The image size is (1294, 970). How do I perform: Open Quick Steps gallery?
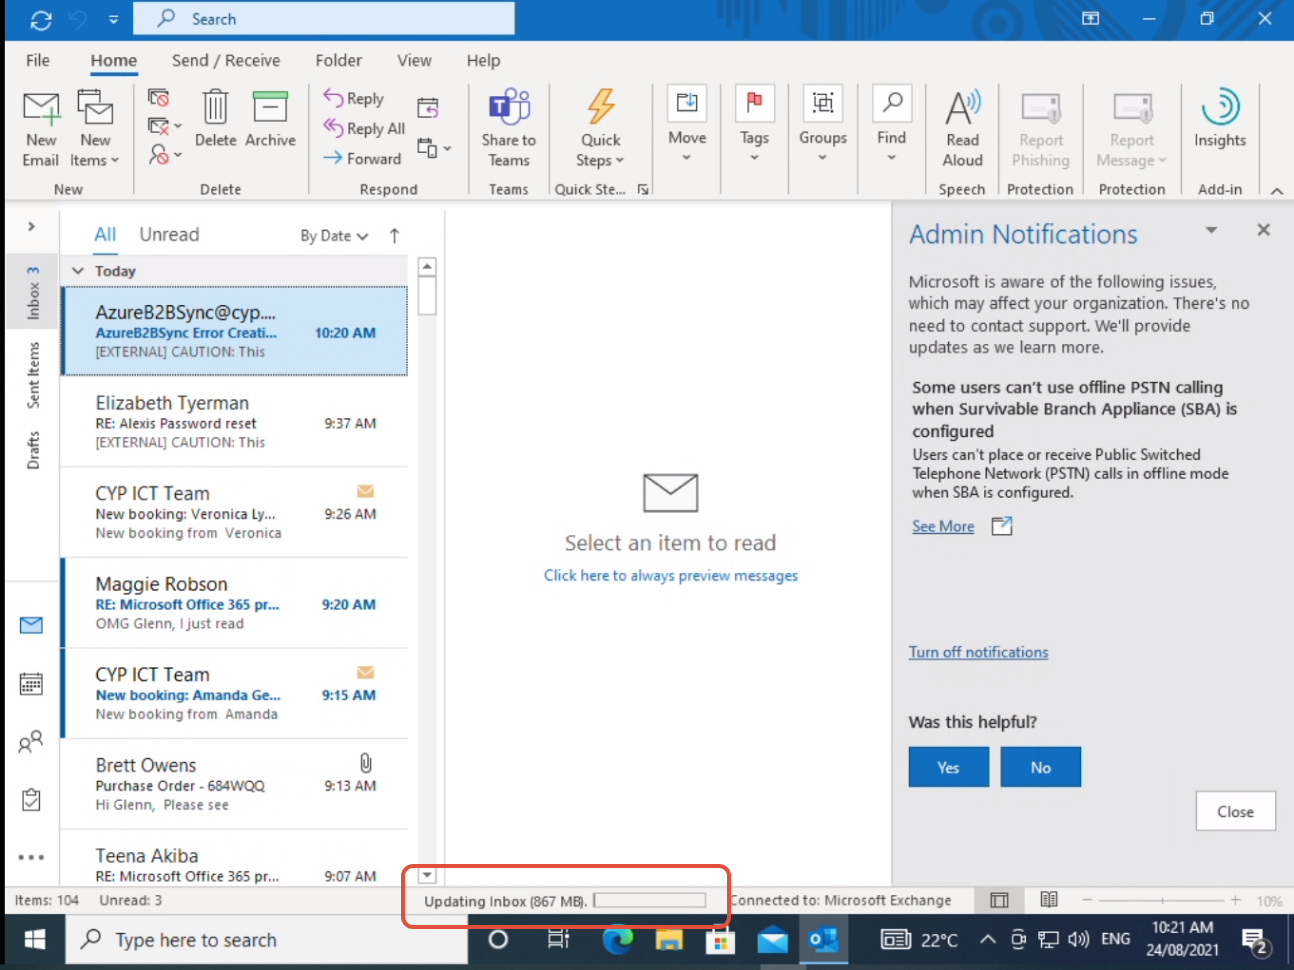600,128
